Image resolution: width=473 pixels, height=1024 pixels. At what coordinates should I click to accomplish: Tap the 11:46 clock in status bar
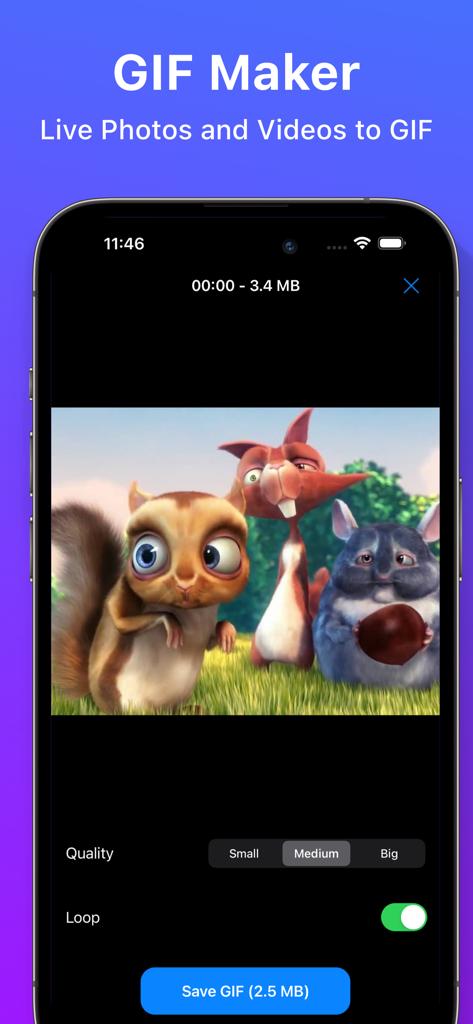click(124, 244)
